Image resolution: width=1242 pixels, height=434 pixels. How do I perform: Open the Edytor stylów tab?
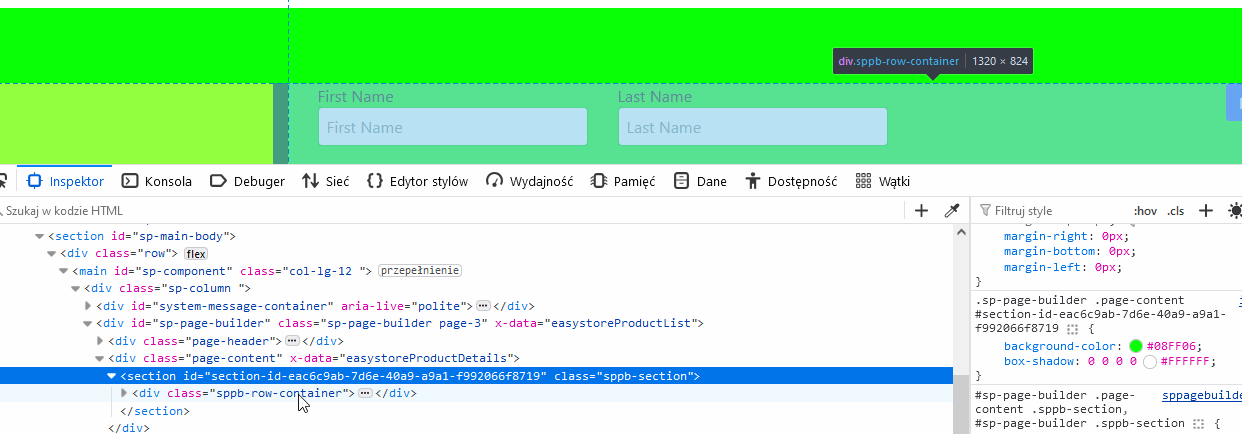(x=417, y=181)
